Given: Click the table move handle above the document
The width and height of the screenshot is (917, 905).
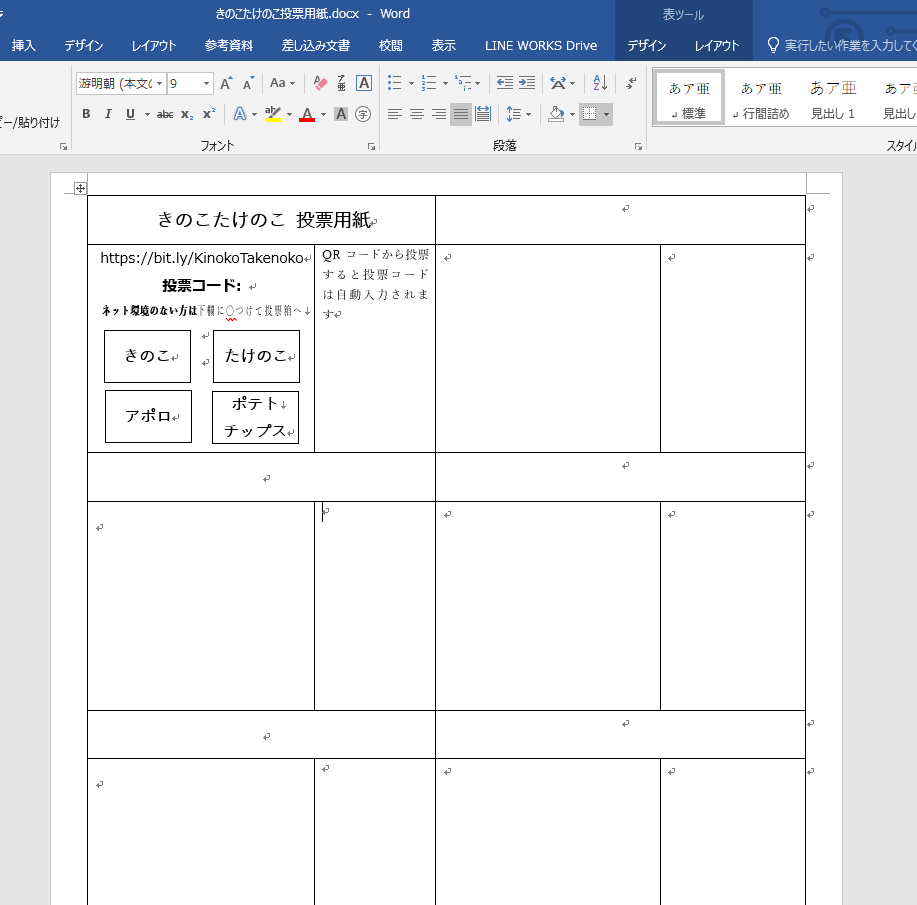Looking at the screenshot, I should [80, 188].
